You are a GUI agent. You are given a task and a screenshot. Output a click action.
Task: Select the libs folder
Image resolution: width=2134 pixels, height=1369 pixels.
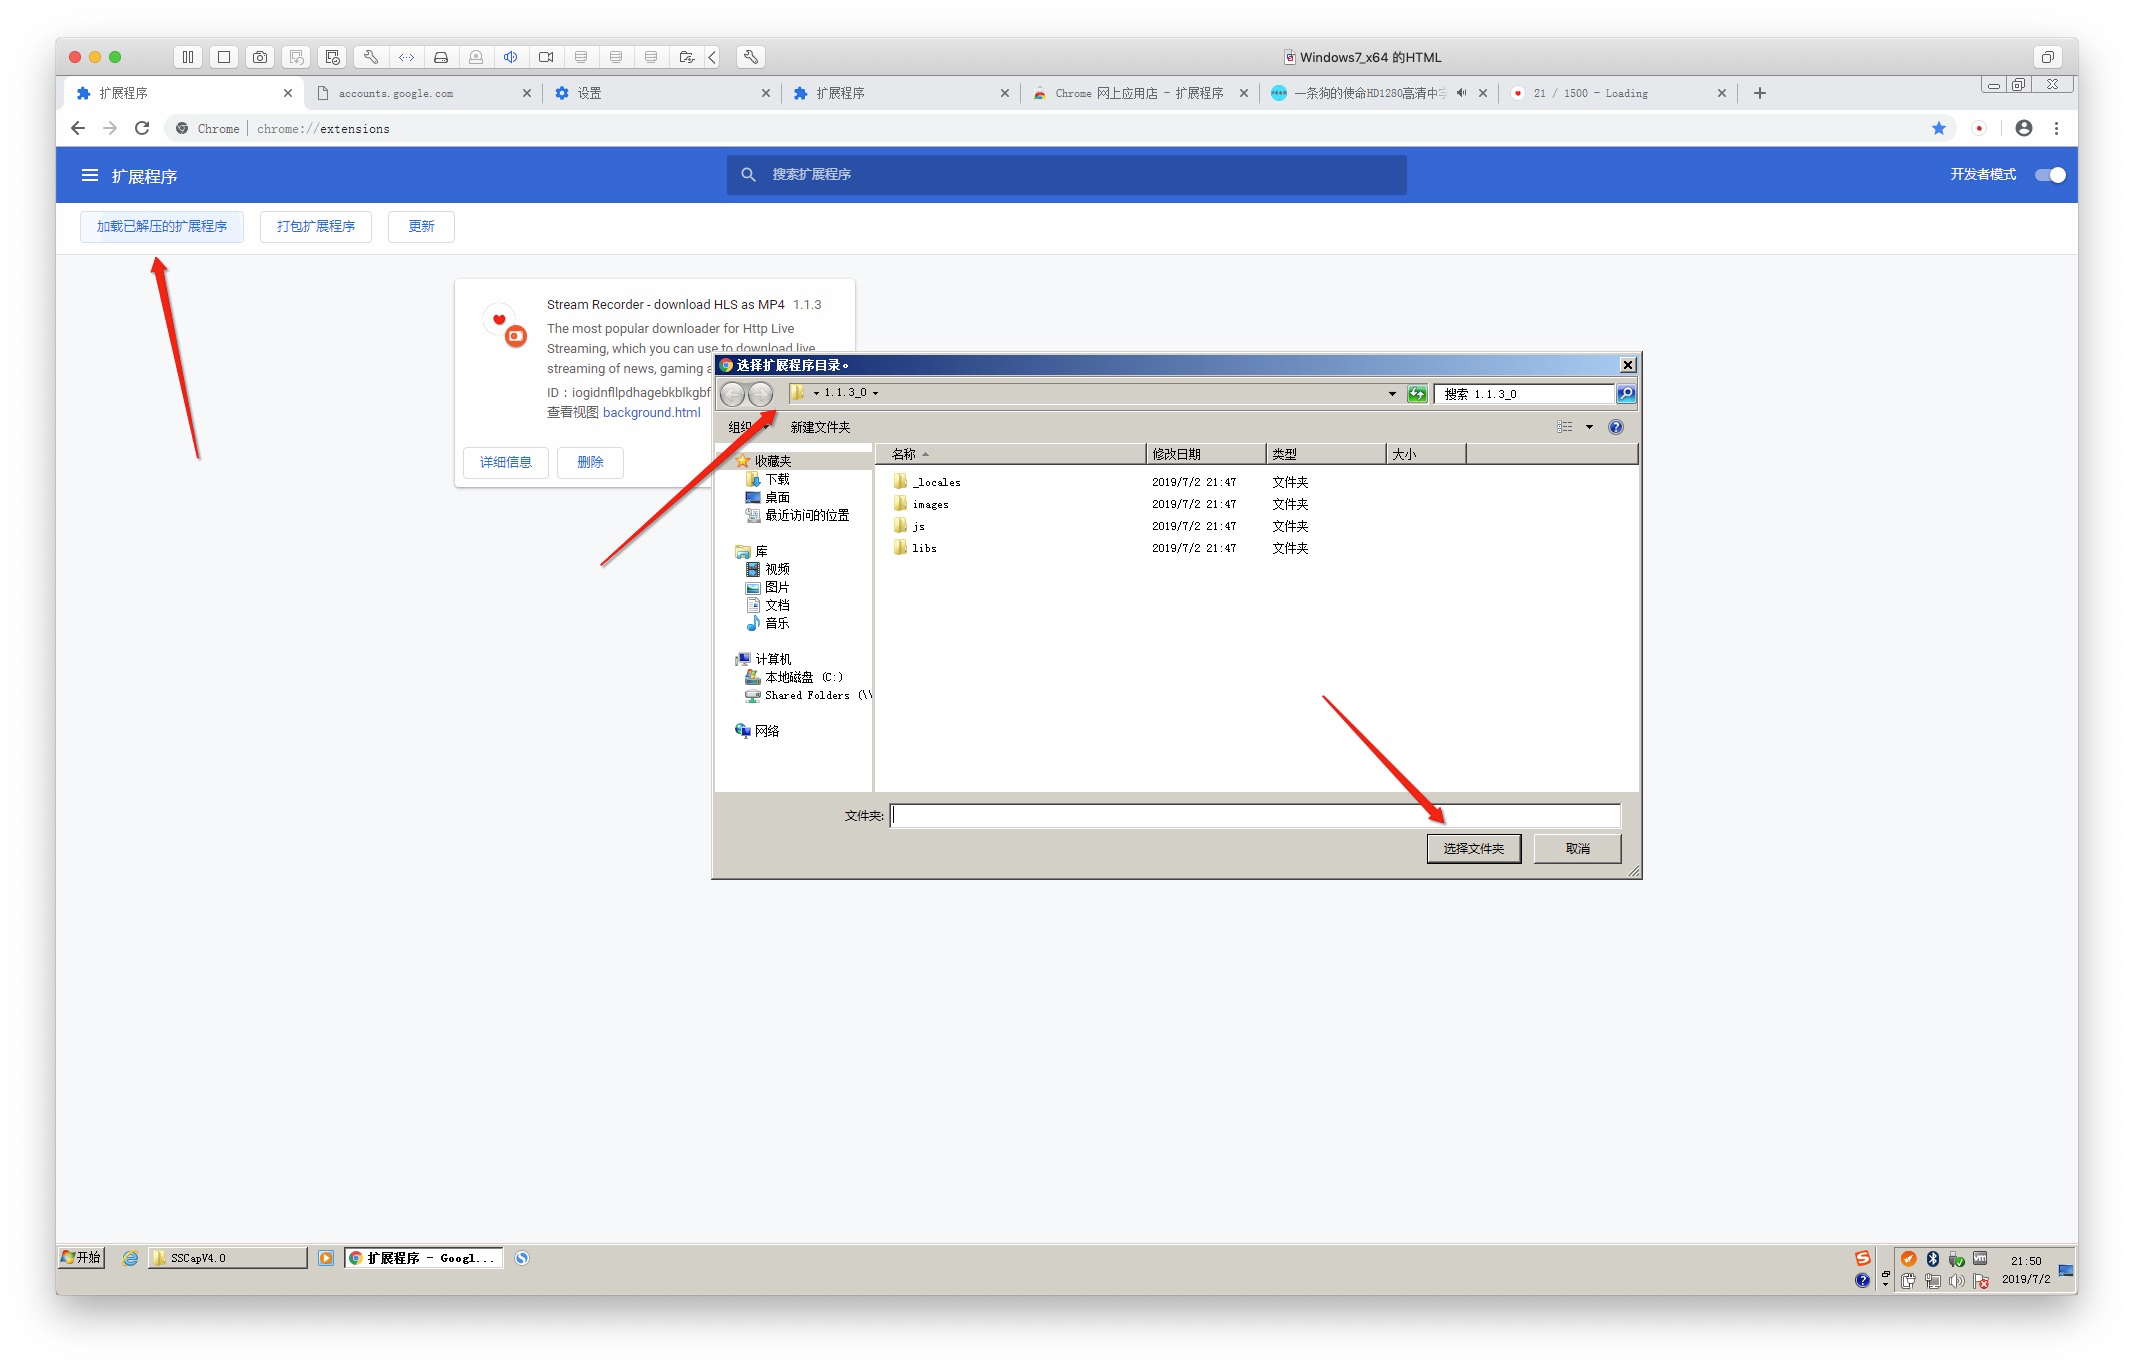(915, 548)
